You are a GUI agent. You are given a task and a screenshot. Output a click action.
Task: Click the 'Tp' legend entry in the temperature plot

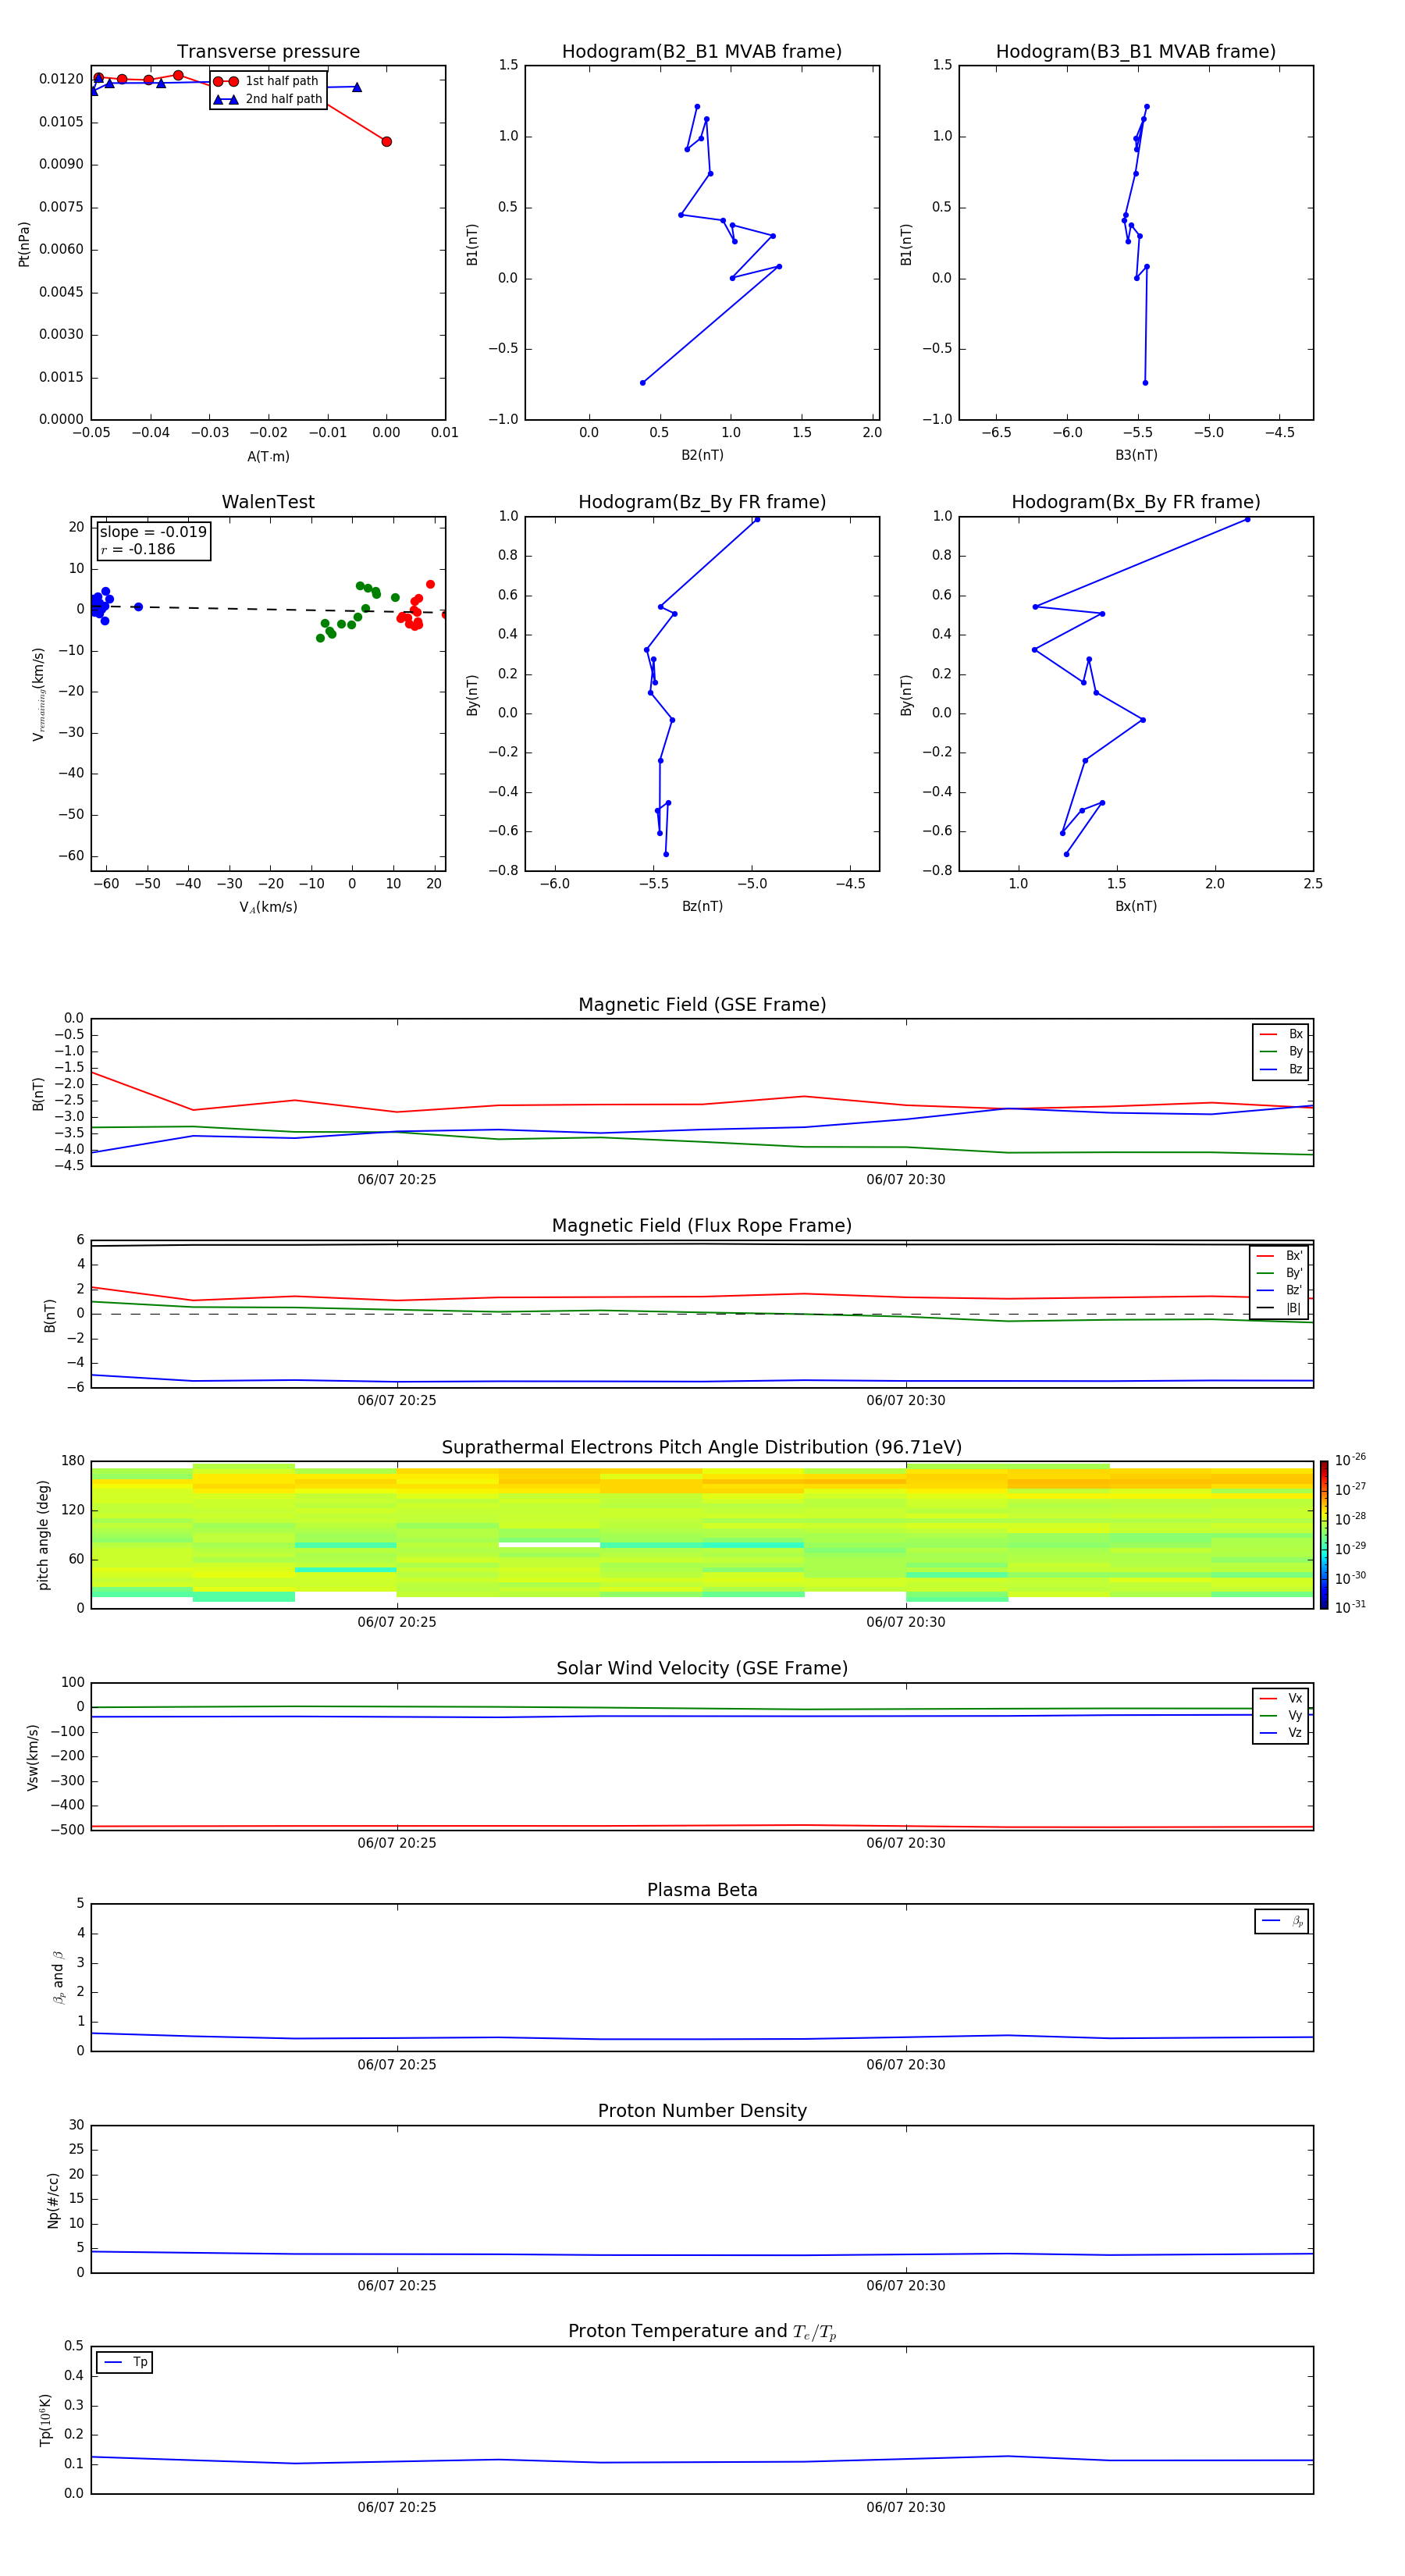[125, 2362]
